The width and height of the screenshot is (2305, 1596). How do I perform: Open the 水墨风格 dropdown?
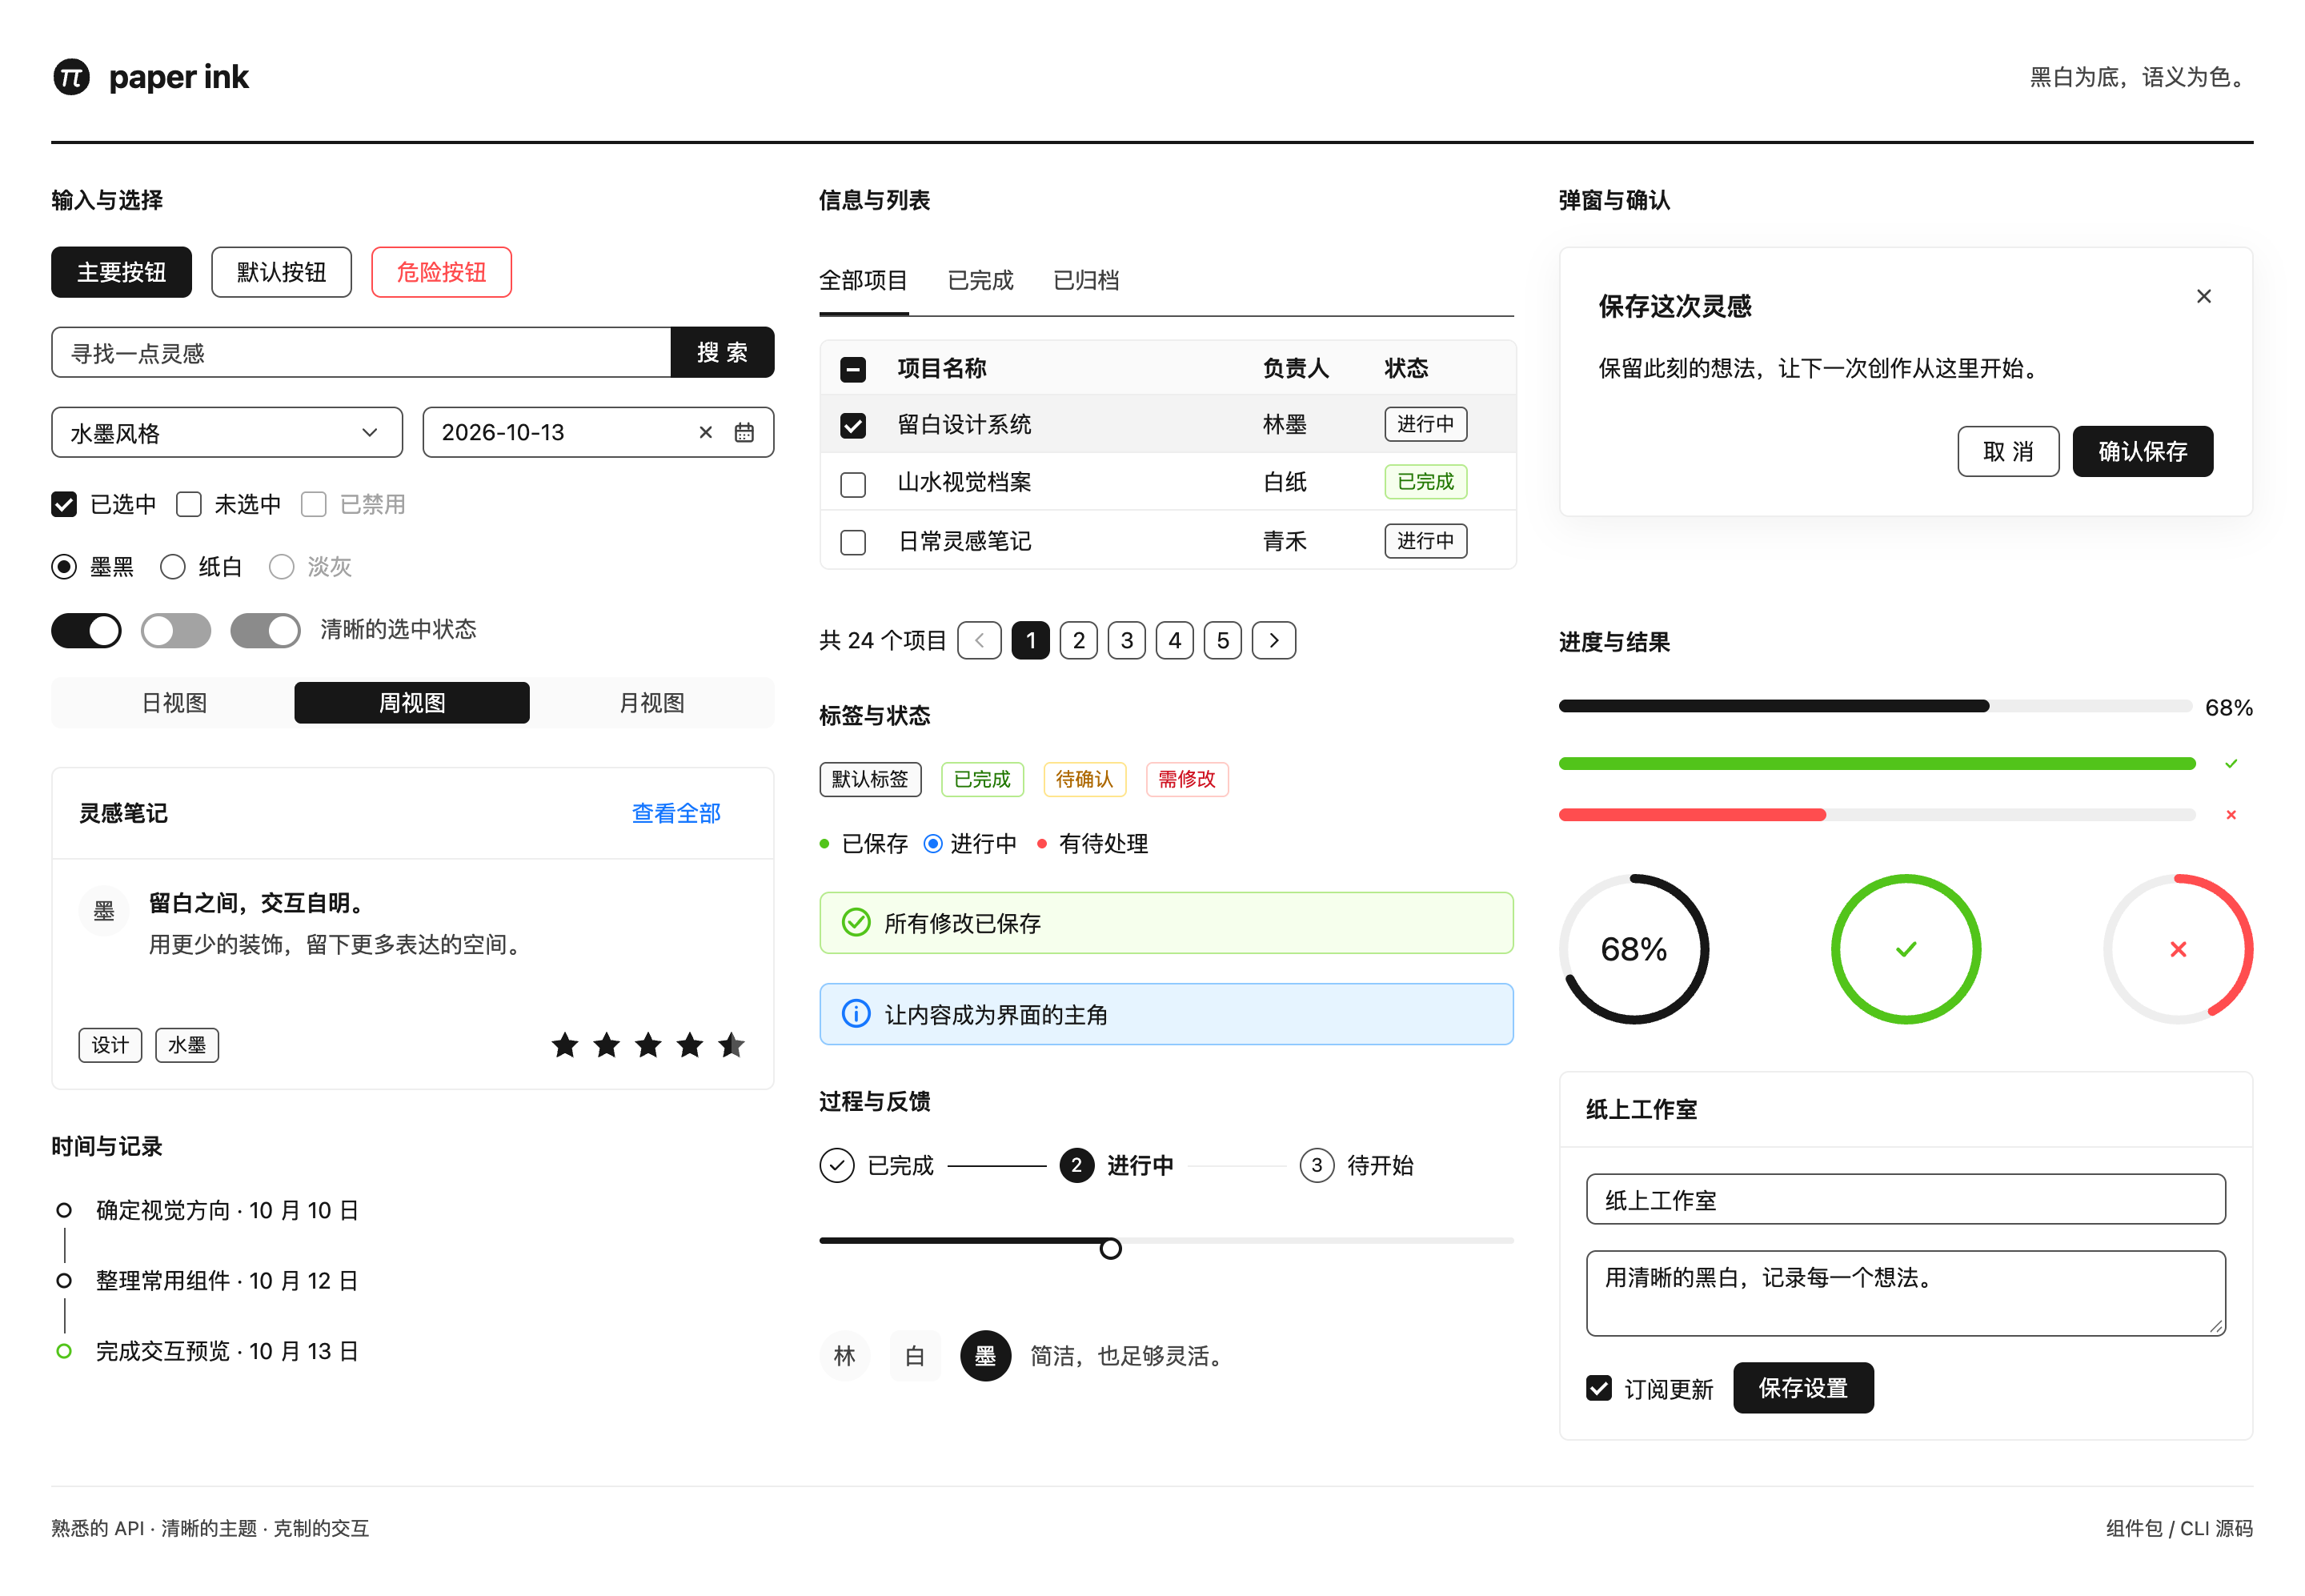tap(227, 433)
